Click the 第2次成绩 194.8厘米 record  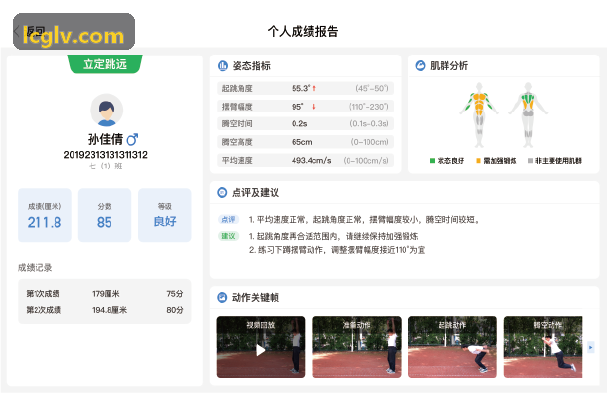[x=105, y=310]
